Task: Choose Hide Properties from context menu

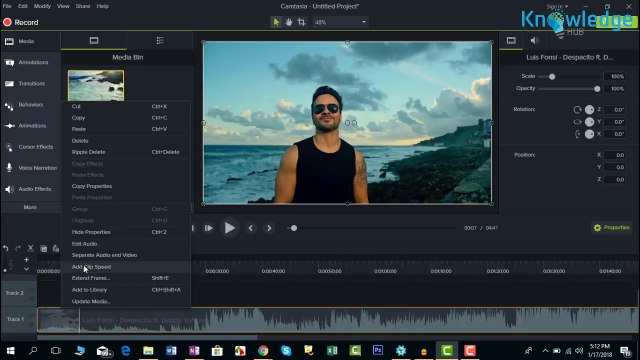Action: point(126,232)
